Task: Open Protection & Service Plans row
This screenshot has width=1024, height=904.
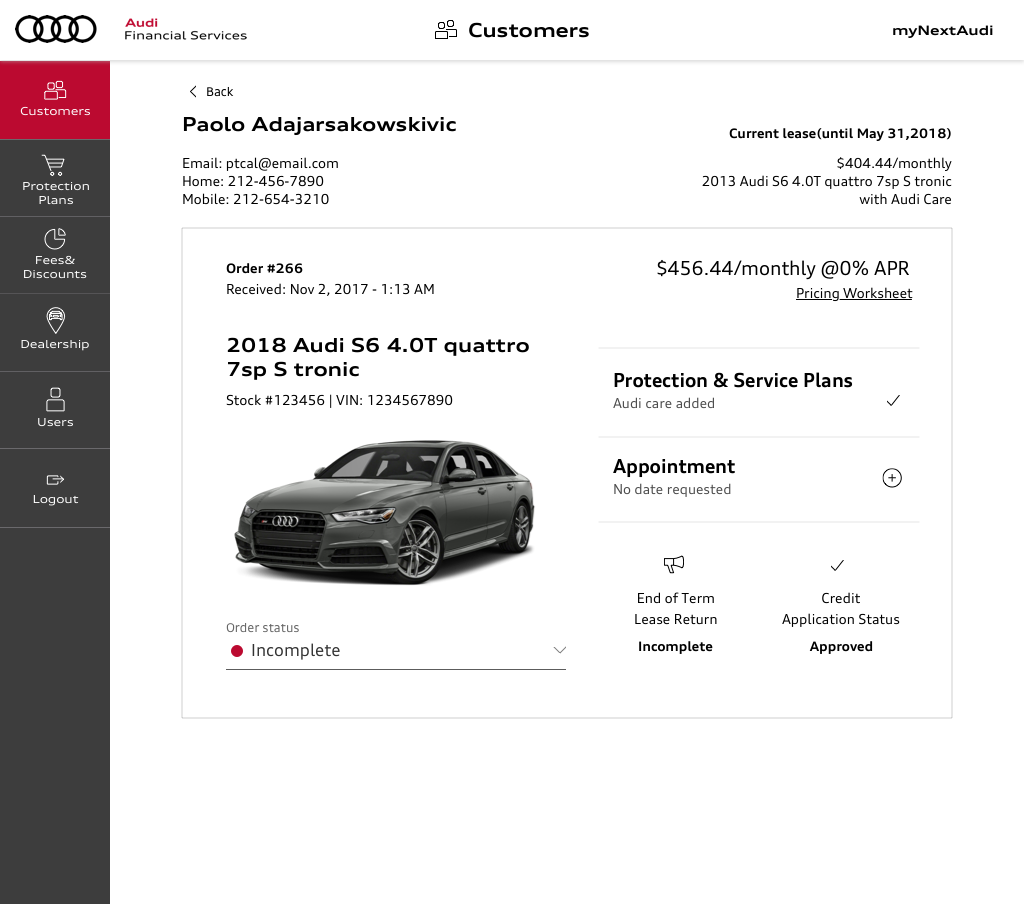Action: point(759,392)
